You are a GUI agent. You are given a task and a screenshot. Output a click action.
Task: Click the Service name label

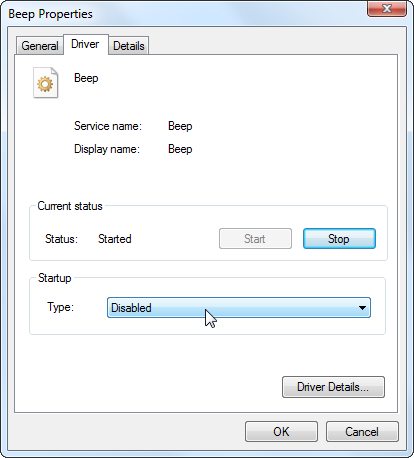pos(108,126)
